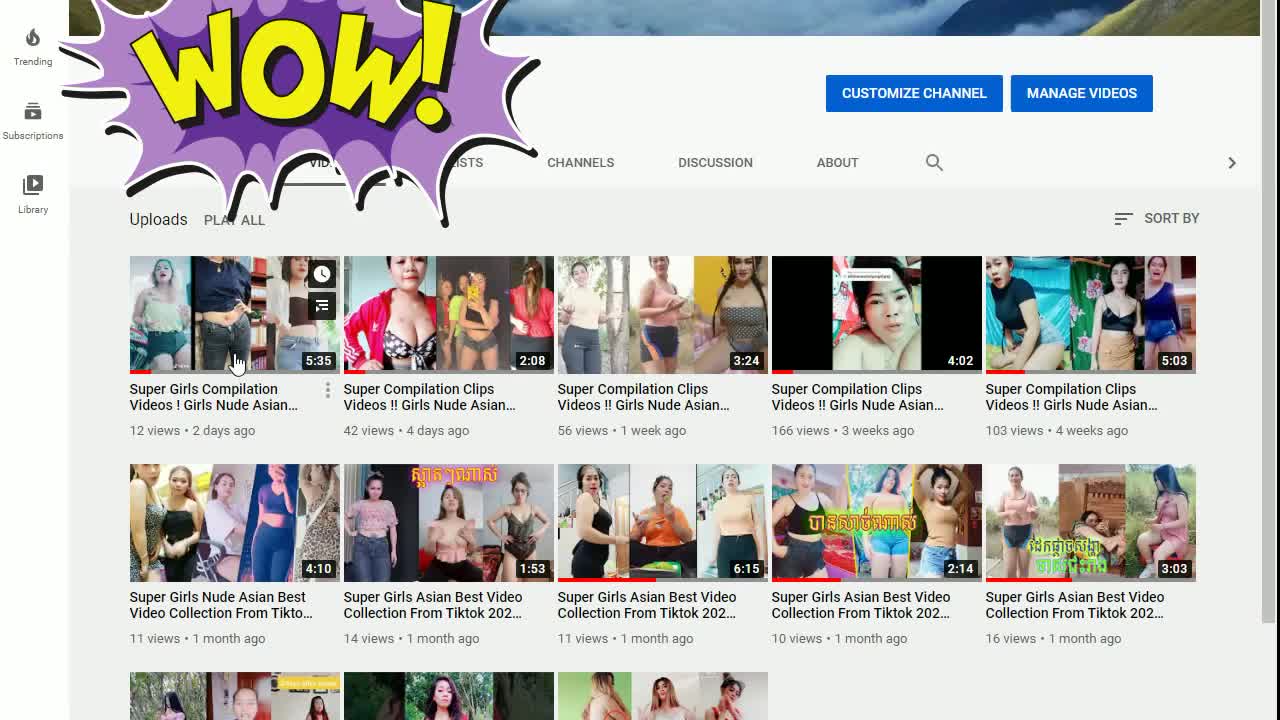1280x720 pixels.
Task: Open the 1:53 video thumbnail
Action: click(x=449, y=523)
